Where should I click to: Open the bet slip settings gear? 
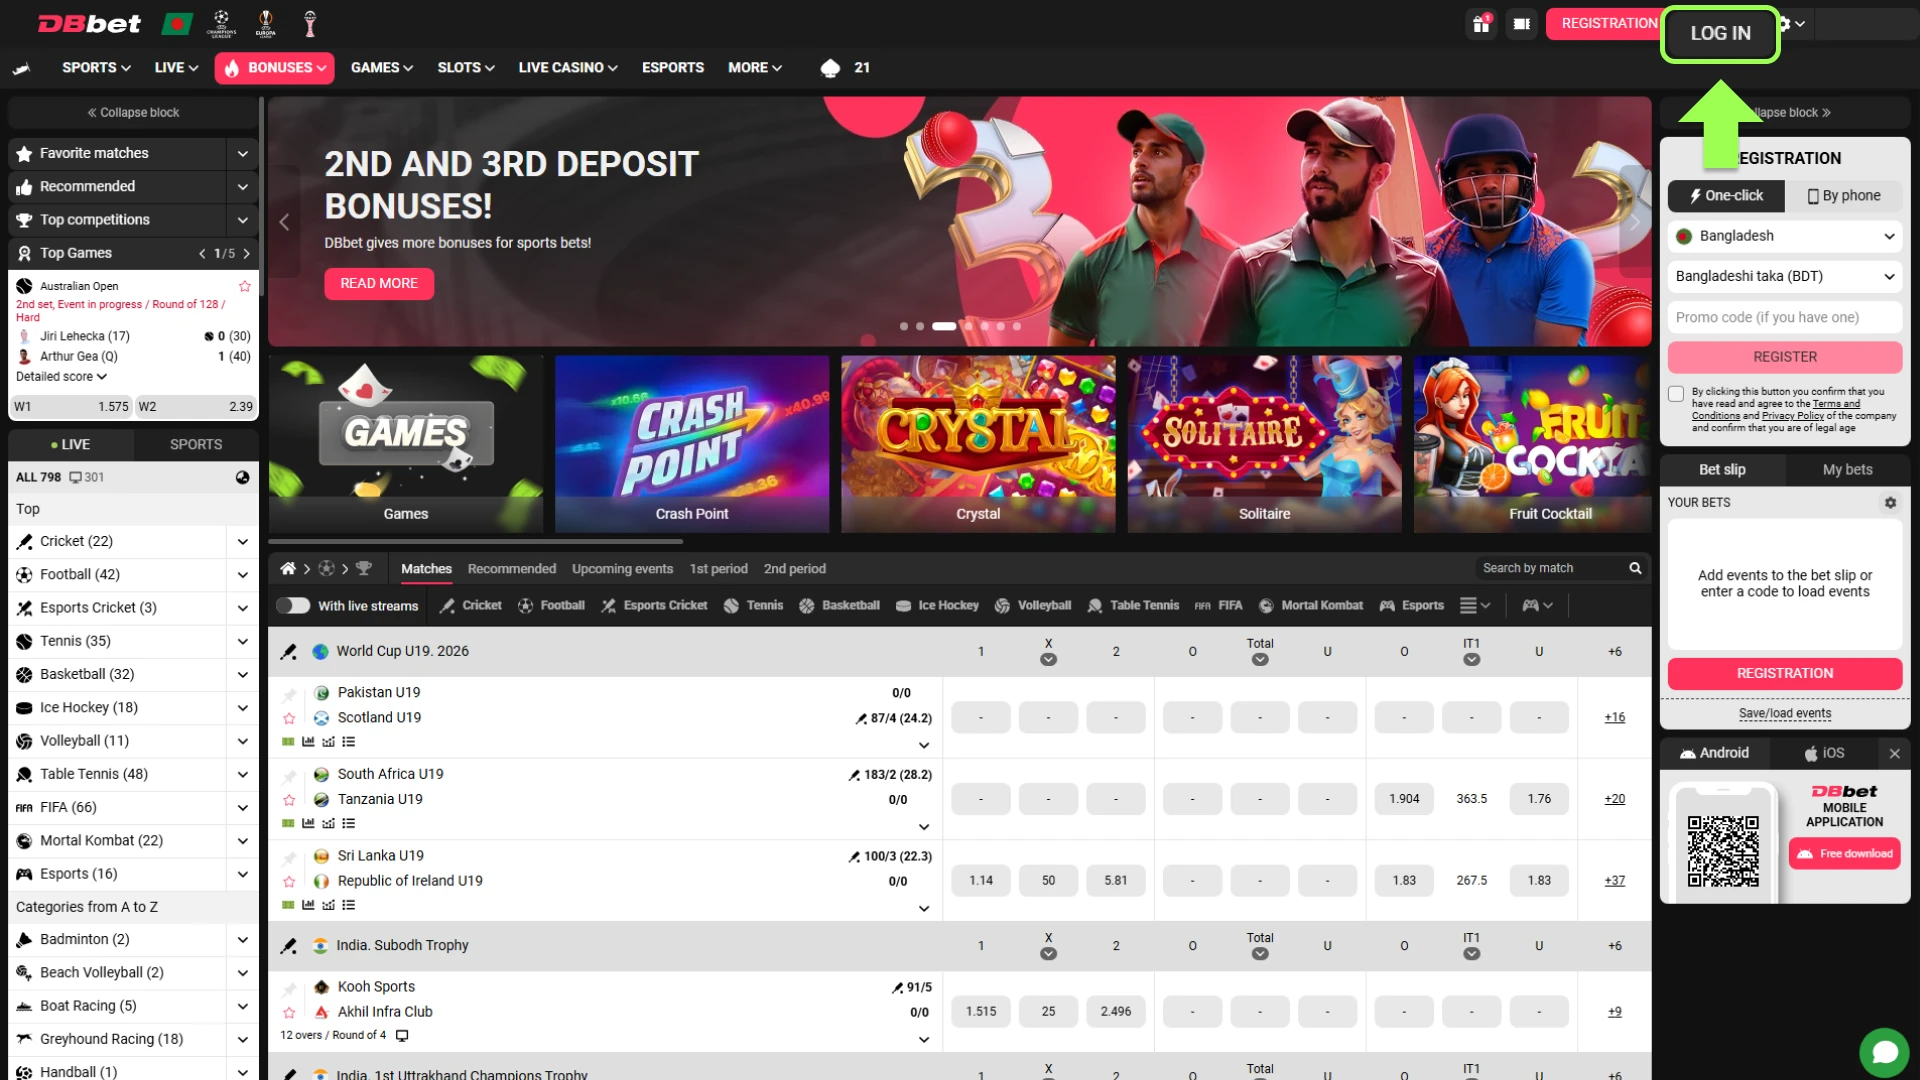(1891, 503)
